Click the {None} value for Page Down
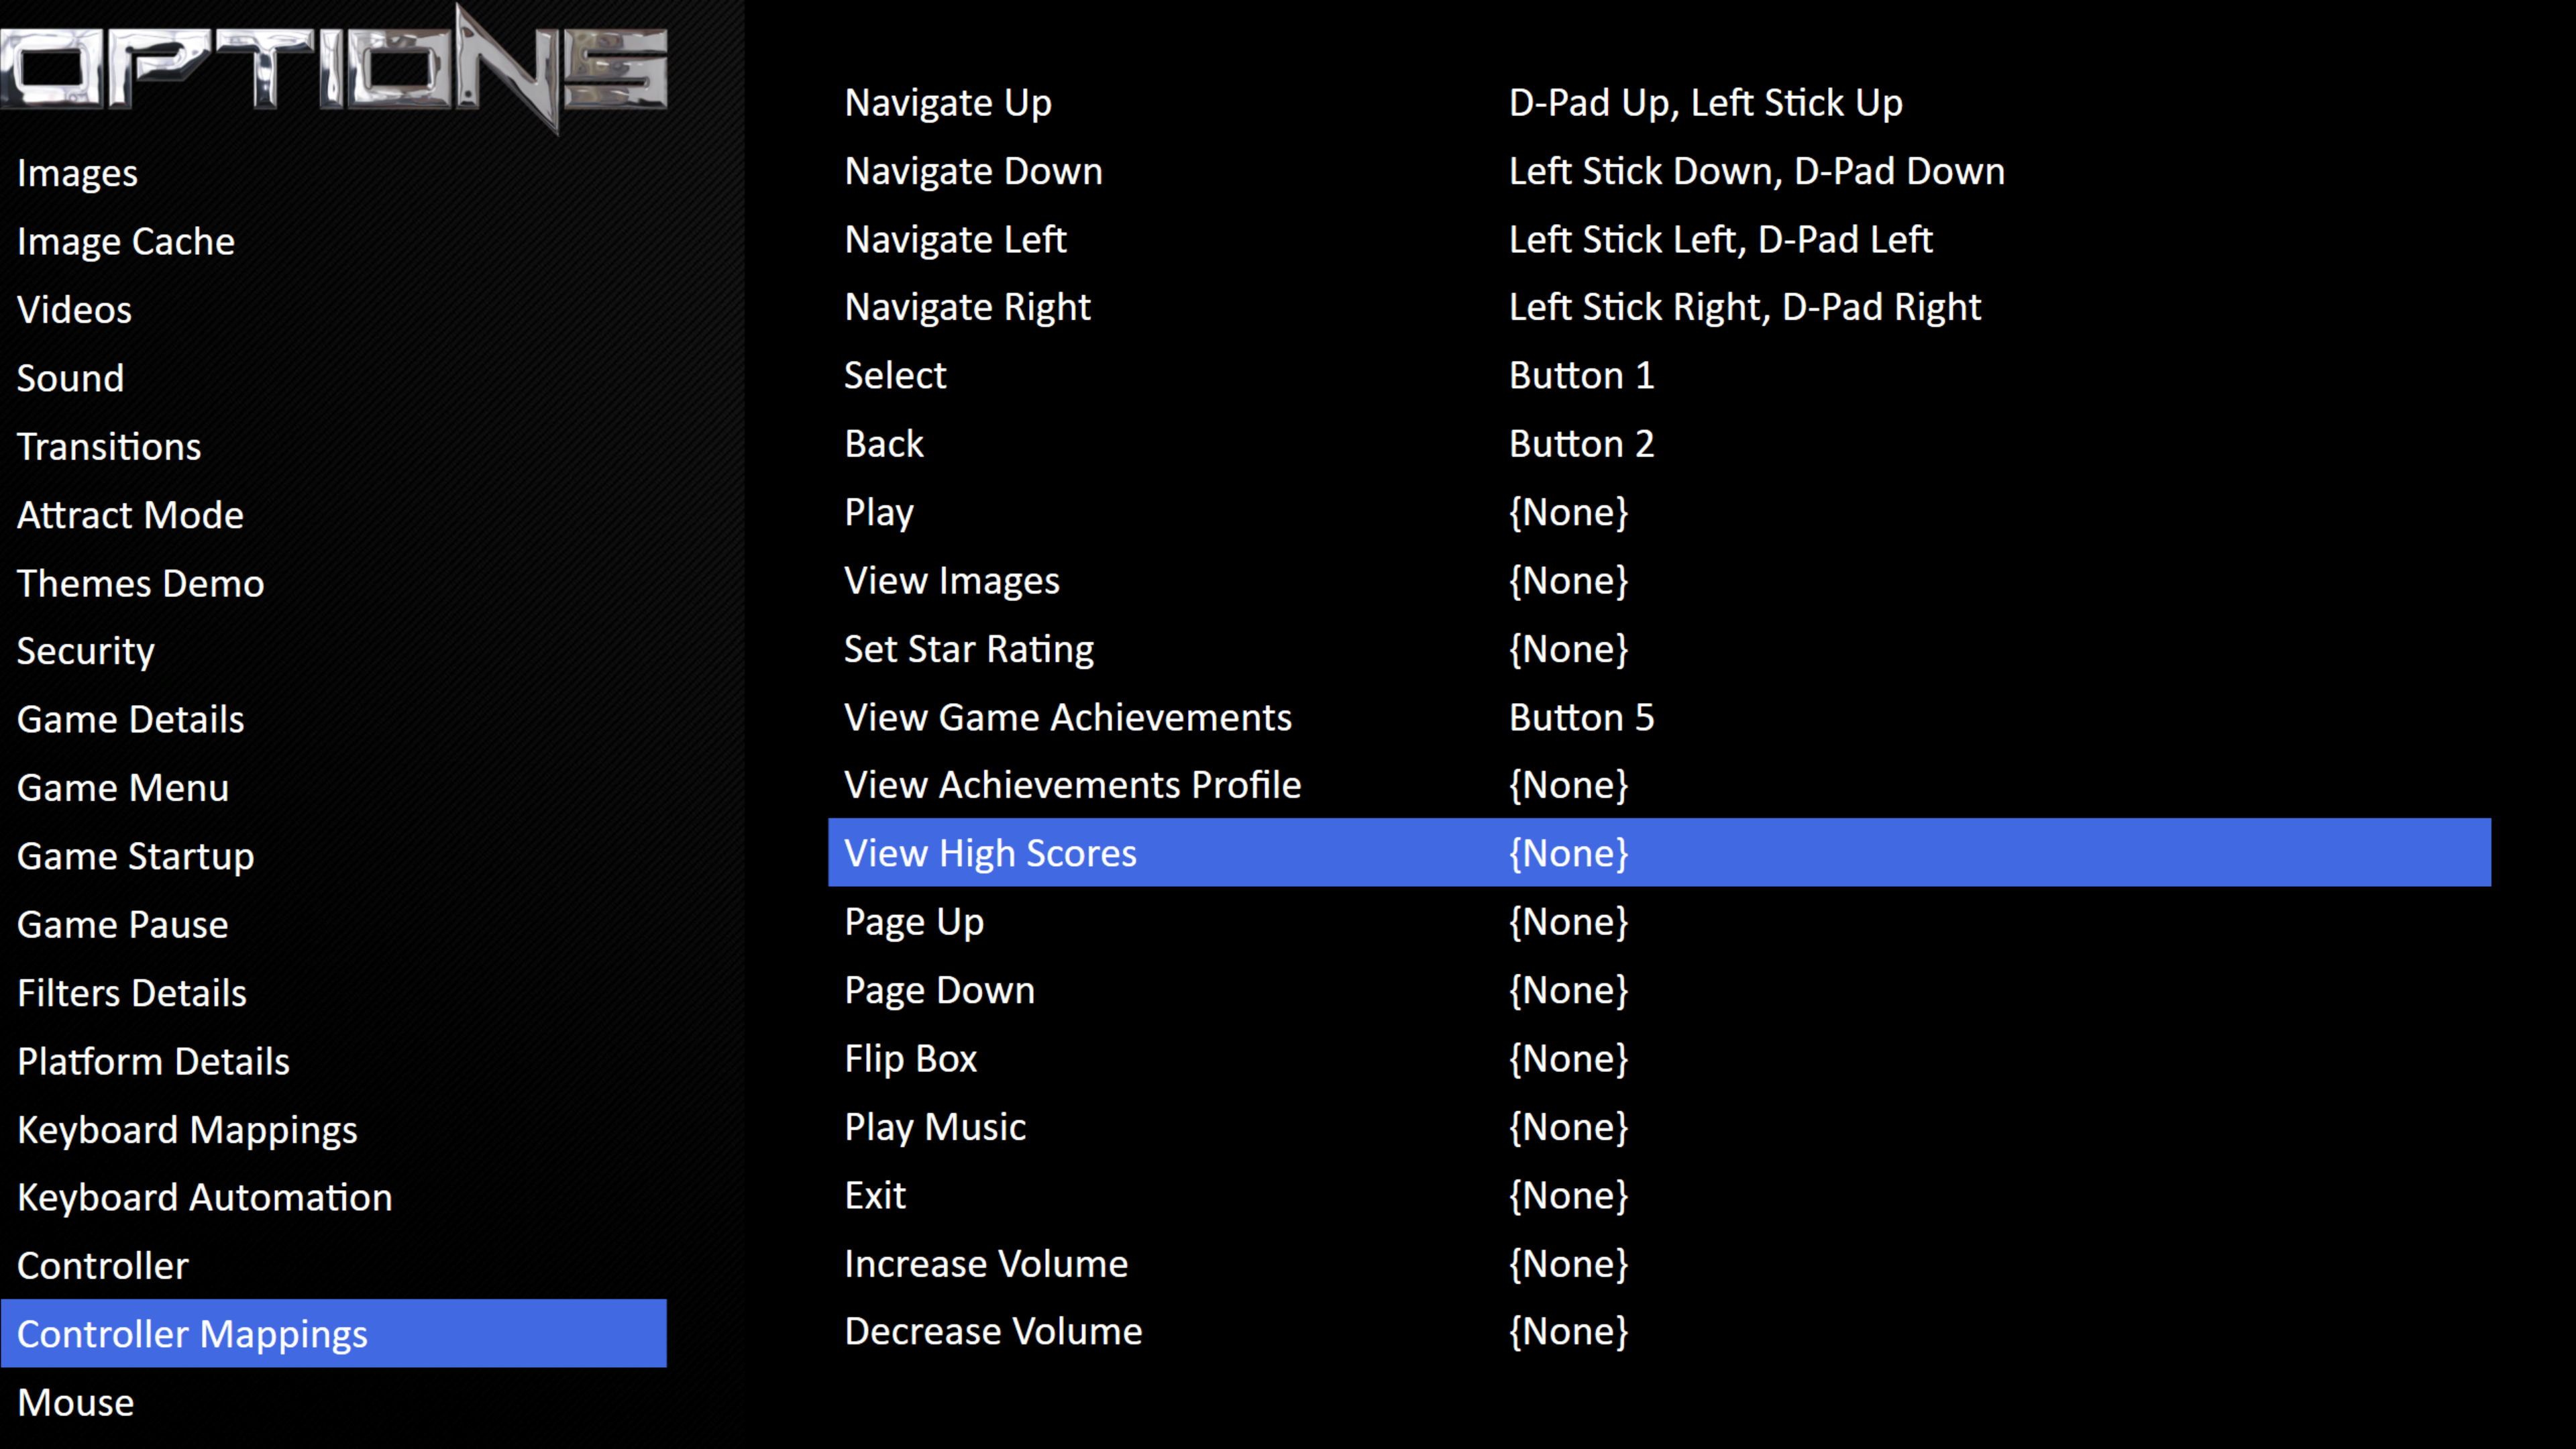This screenshot has height=1449, width=2576. [1569, 990]
